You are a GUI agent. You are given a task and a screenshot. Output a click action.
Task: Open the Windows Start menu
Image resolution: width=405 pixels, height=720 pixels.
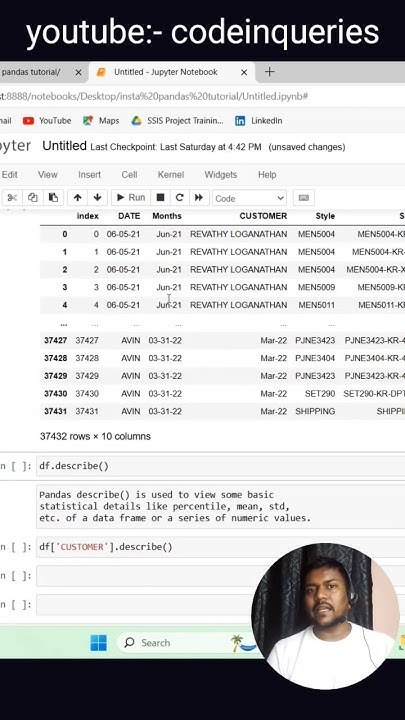tap(99, 643)
